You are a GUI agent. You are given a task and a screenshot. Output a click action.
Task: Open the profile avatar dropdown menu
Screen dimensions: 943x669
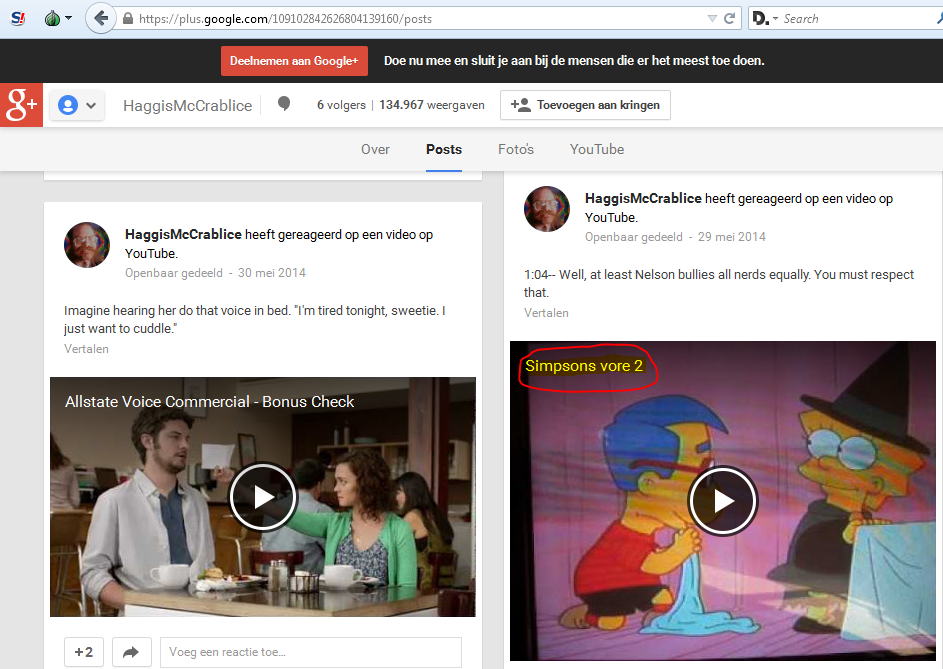pyautogui.click(x=77, y=105)
